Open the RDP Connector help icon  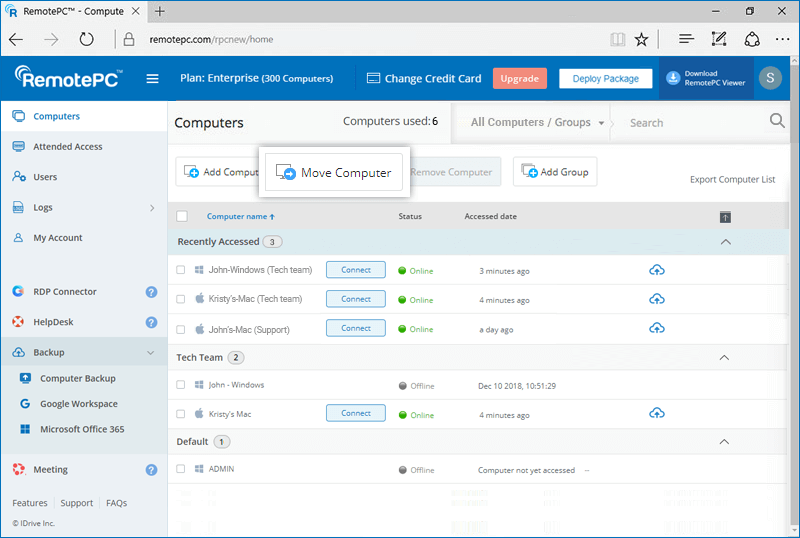(151, 292)
